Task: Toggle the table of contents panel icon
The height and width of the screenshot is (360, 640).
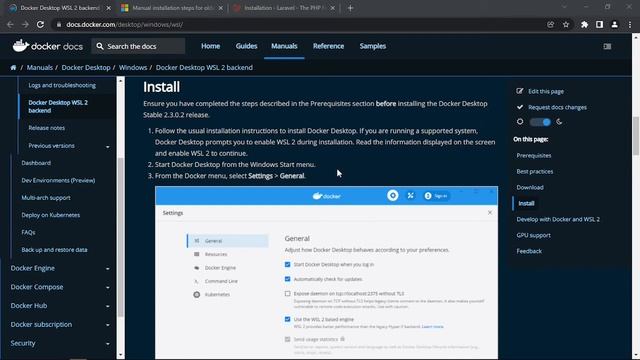Action: [x=607, y=46]
